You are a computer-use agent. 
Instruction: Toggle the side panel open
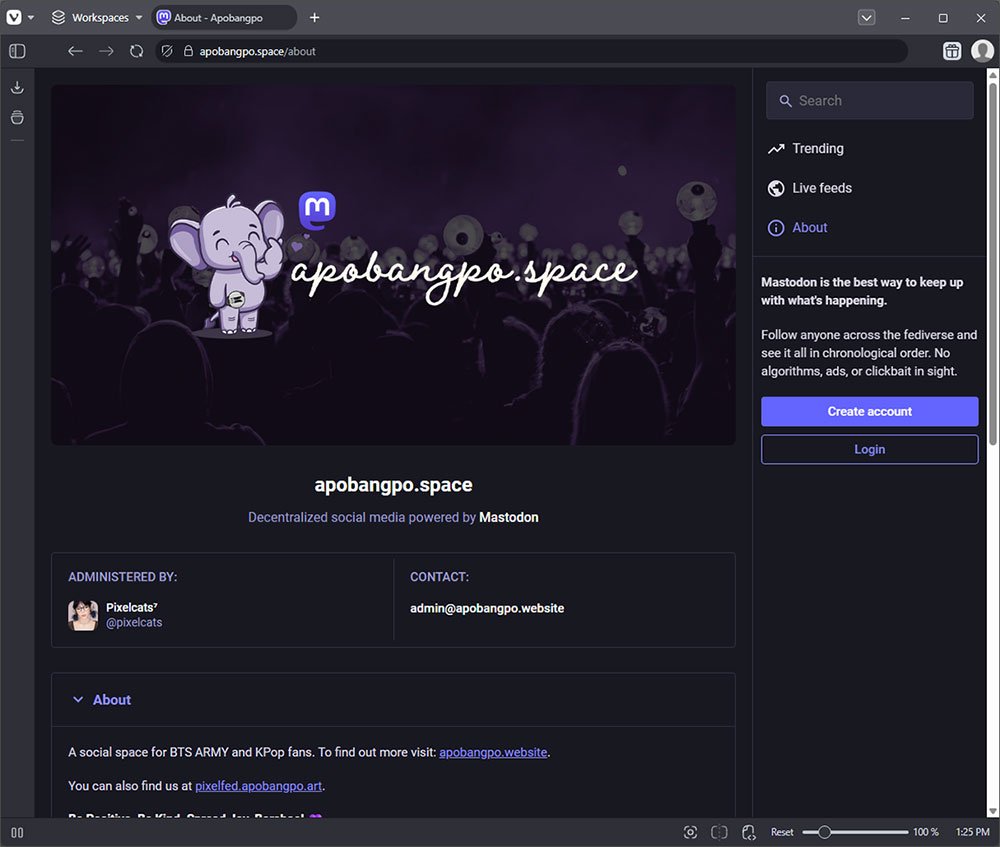[16, 50]
